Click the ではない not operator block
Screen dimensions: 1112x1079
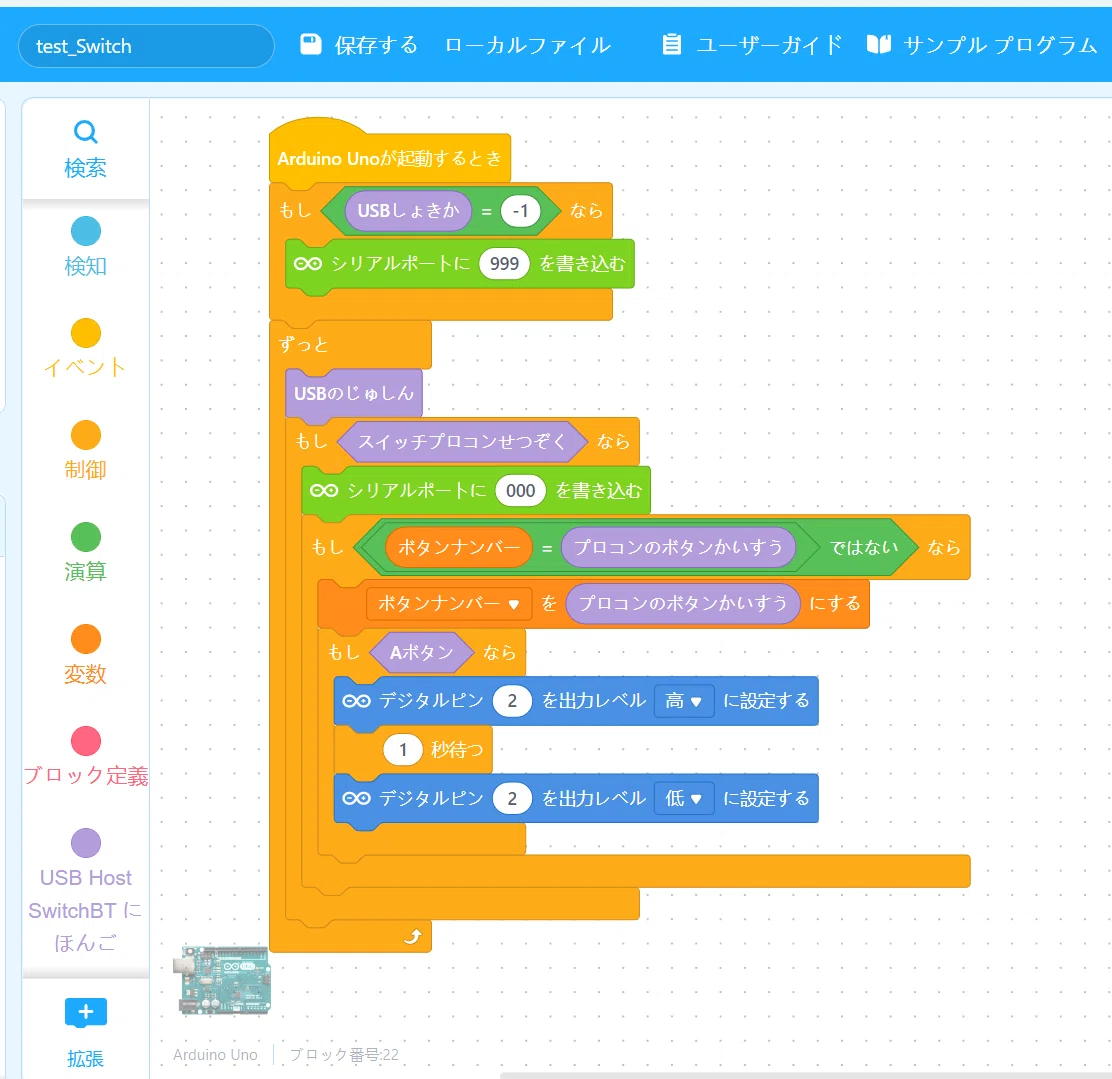click(x=864, y=548)
